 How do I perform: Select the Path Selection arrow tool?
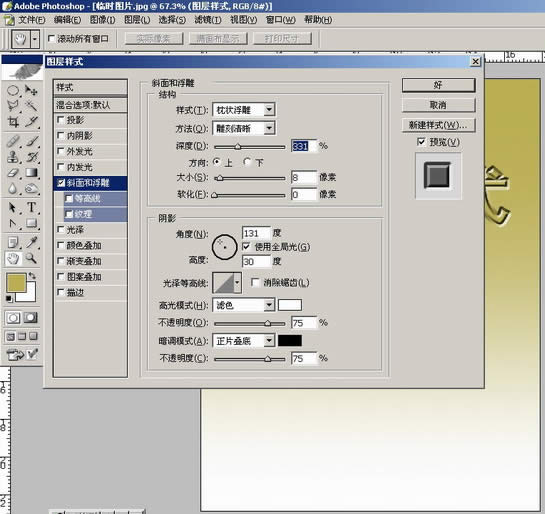coord(13,207)
